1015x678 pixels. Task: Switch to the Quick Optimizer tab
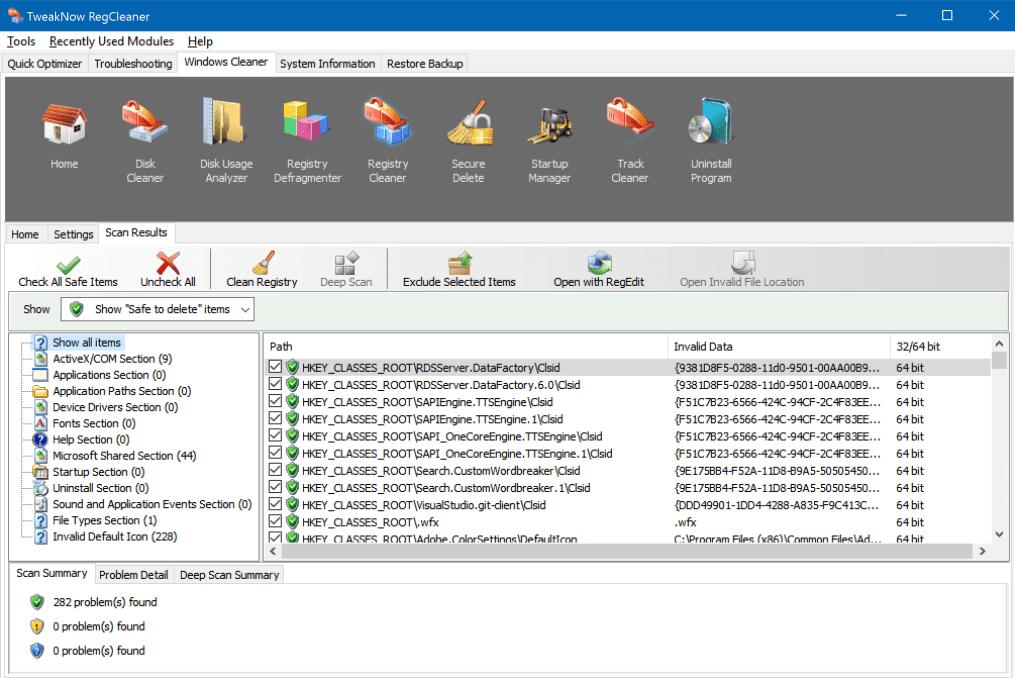tap(45, 63)
